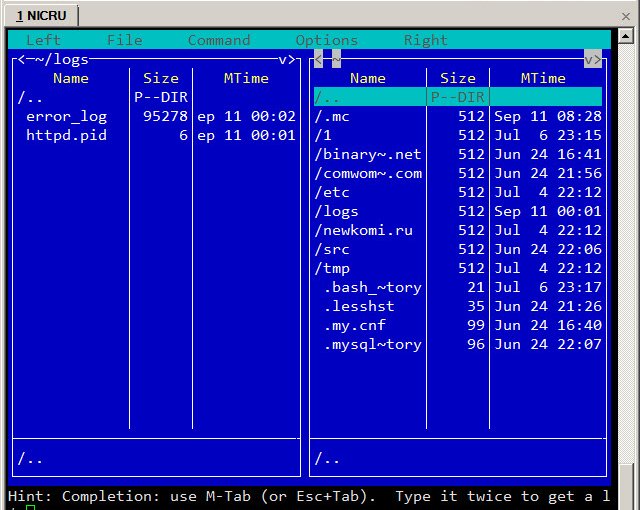This screenshot has height=510, width=640.
Task: Click the Jun 24 22:06 time of /src
Action: pyautogui.click(x=548, y=249)
